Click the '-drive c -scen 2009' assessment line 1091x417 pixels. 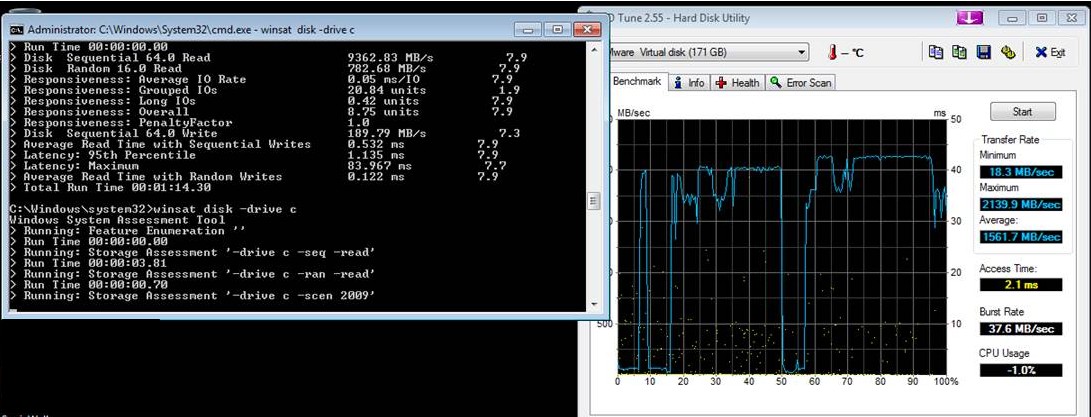coord(193,296)
